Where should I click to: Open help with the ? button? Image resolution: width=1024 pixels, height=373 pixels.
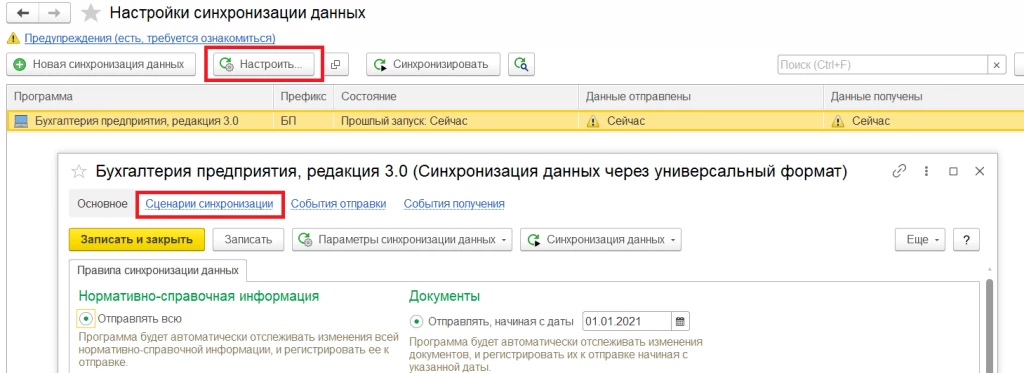(x=967, y=240)
